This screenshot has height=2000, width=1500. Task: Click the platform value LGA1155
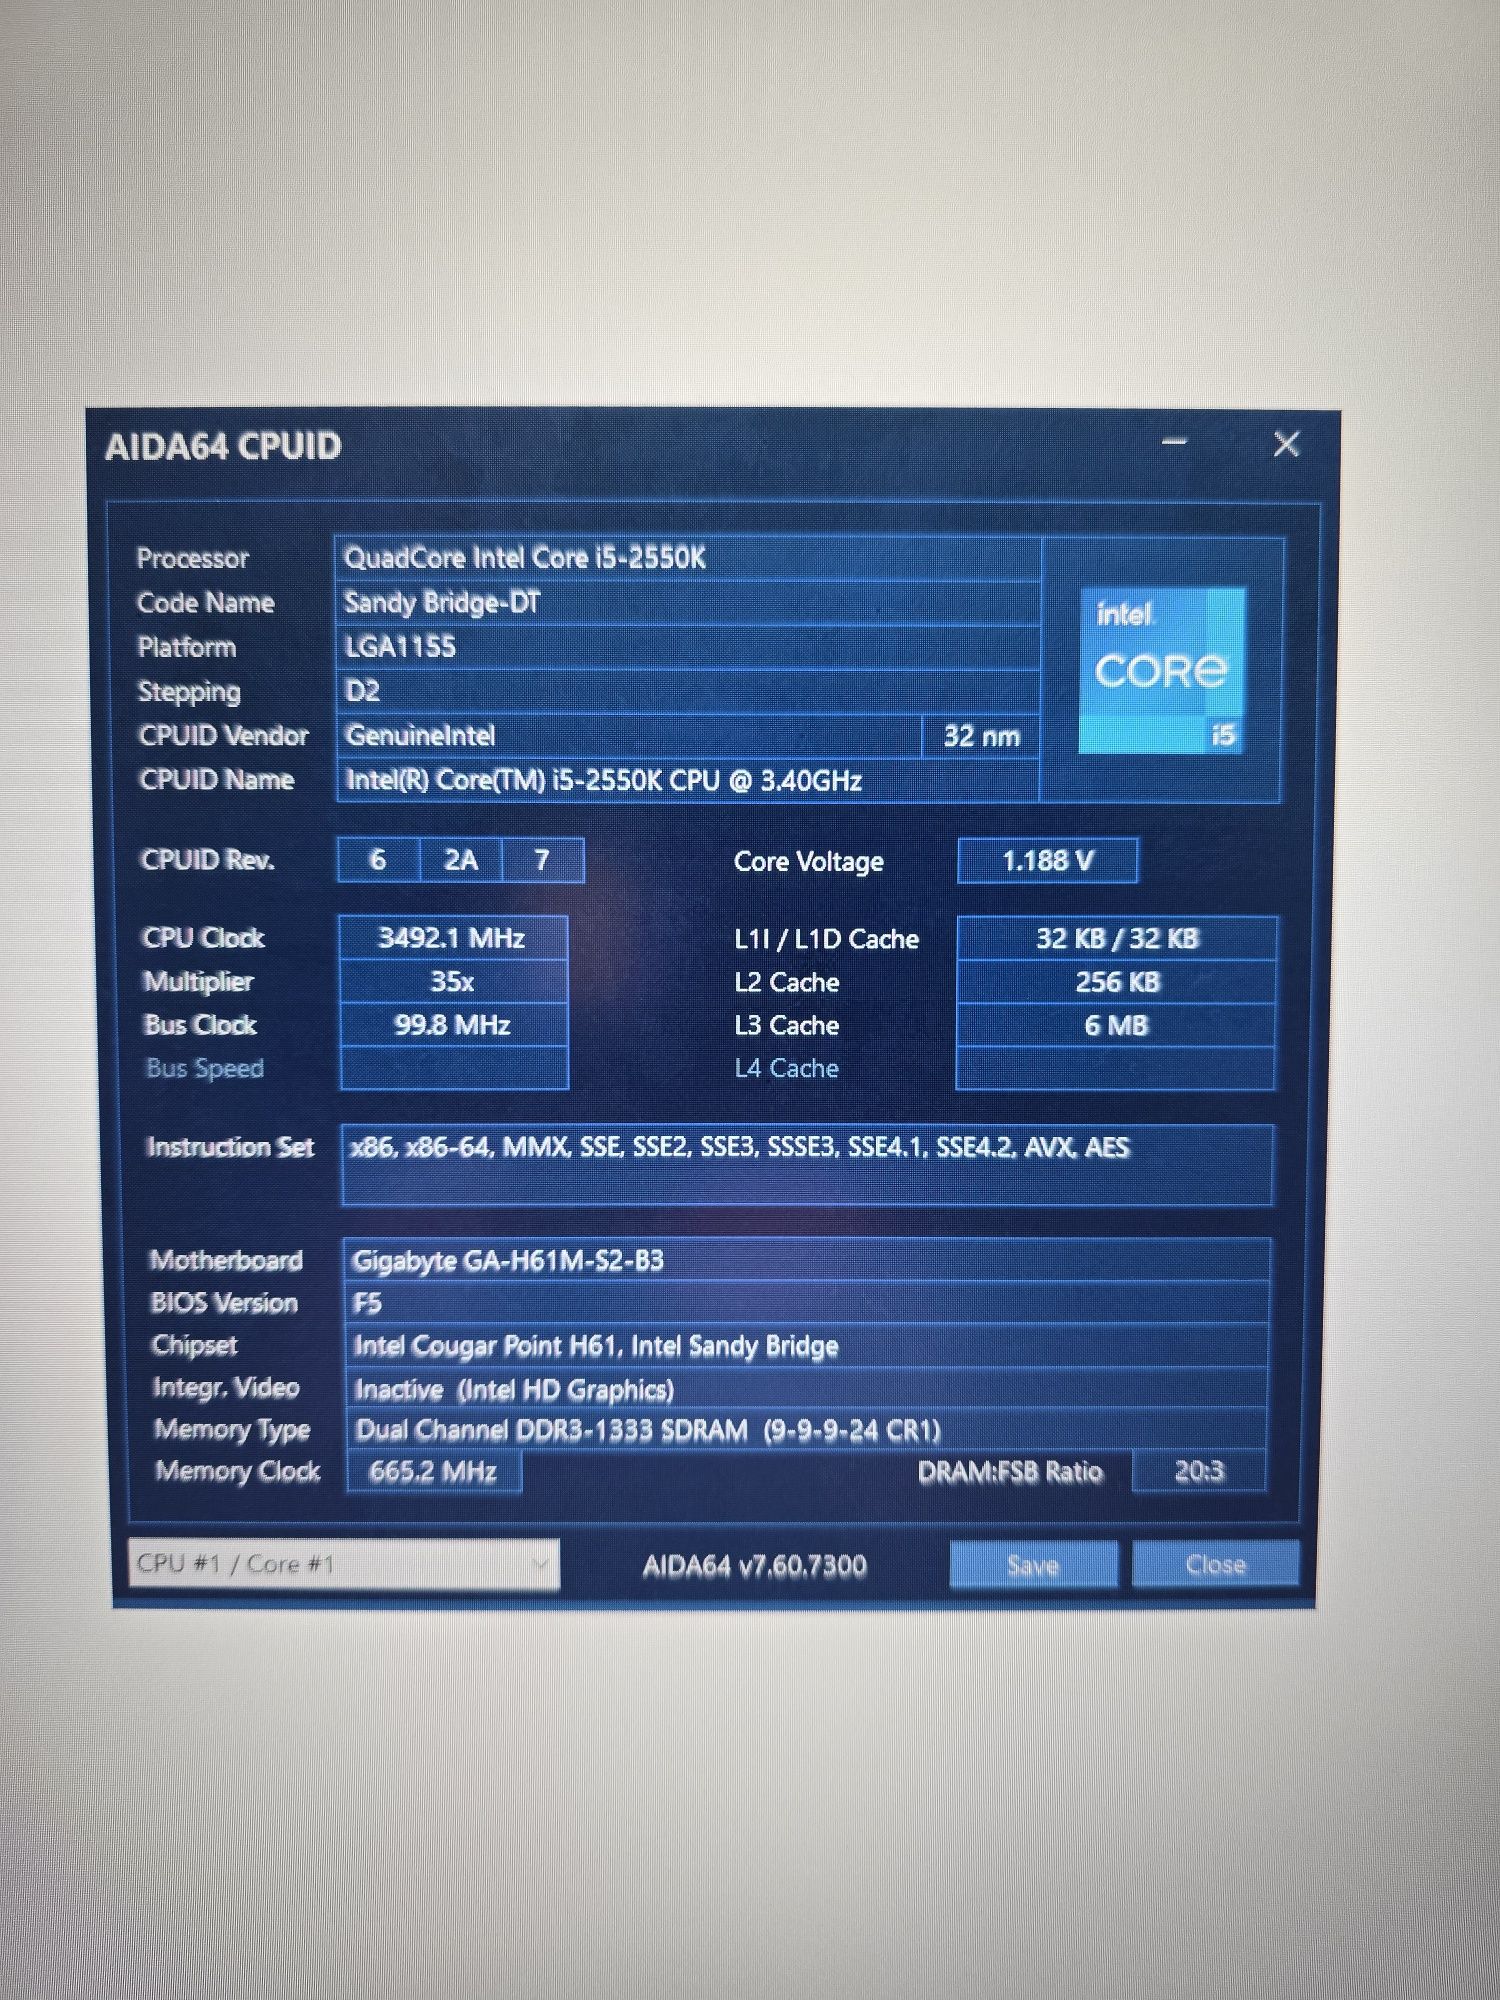pyautogui.click(x=687, y=647)
